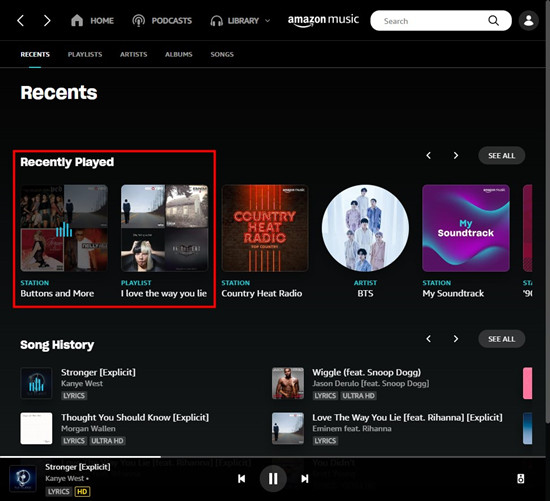Click the Wiggle album art
Image resolution: width=550 pixels, height=501 pixels.
click(x=288, y=383)
